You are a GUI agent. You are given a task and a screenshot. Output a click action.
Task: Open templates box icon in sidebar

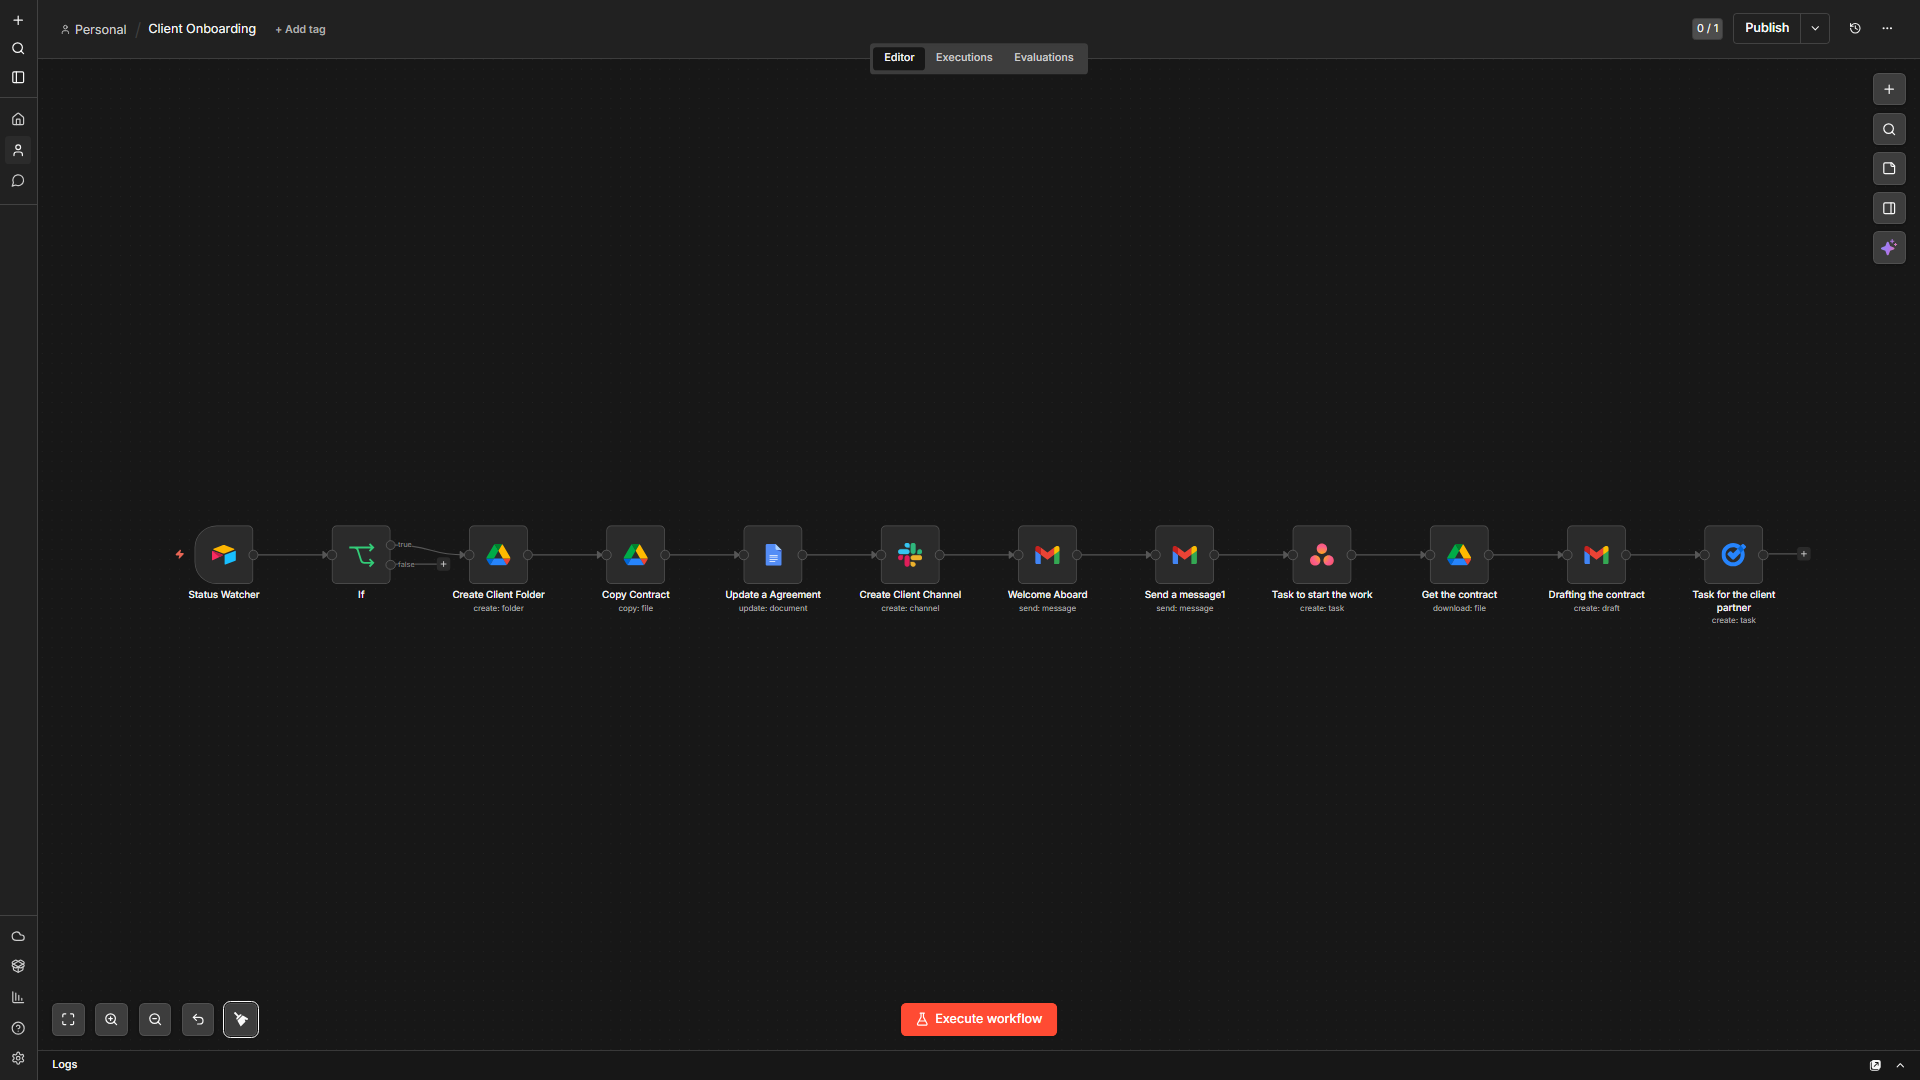point(18,966)
